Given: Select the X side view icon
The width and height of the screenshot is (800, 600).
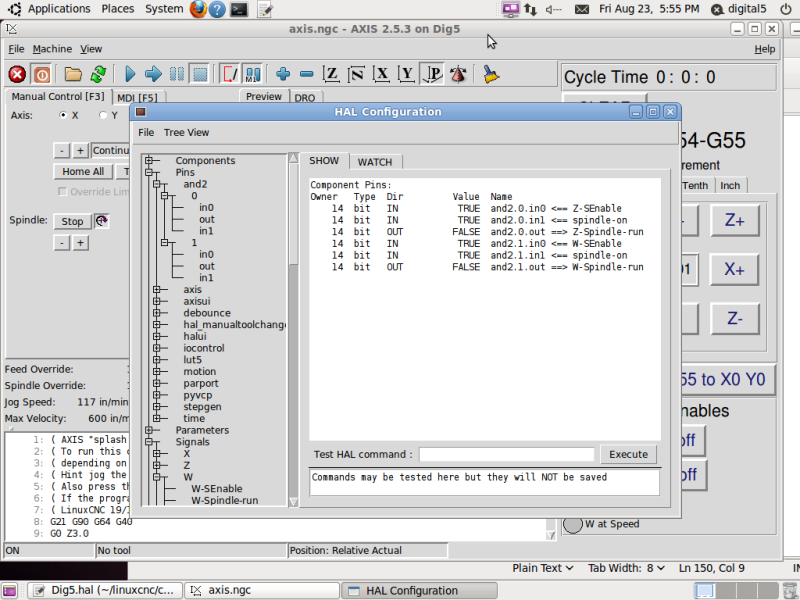Looking at the screenshot, I should (381, 74).
